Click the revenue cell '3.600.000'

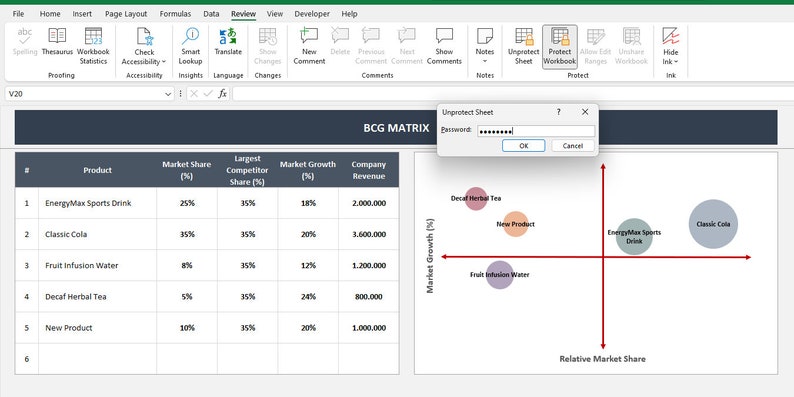tap(369, 234)
